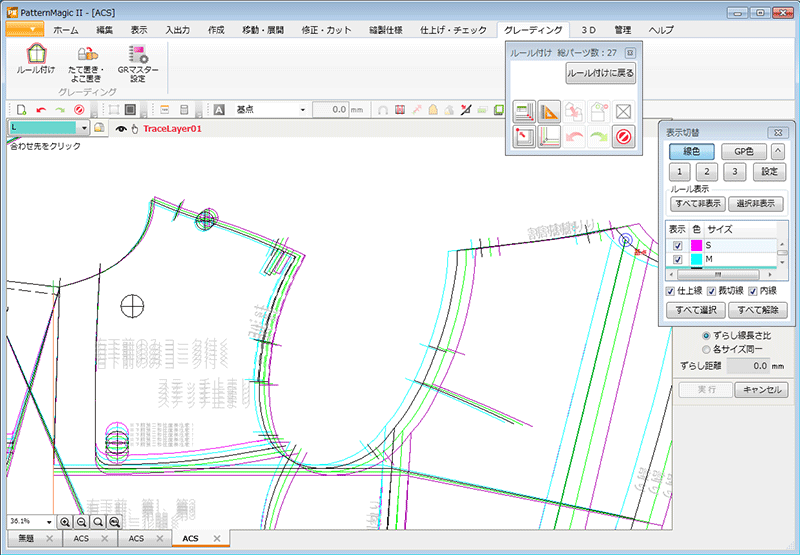Click the axis lines icon in ルール付け panel
Viewport: 800px width, 555px height.
pos(549,137)
